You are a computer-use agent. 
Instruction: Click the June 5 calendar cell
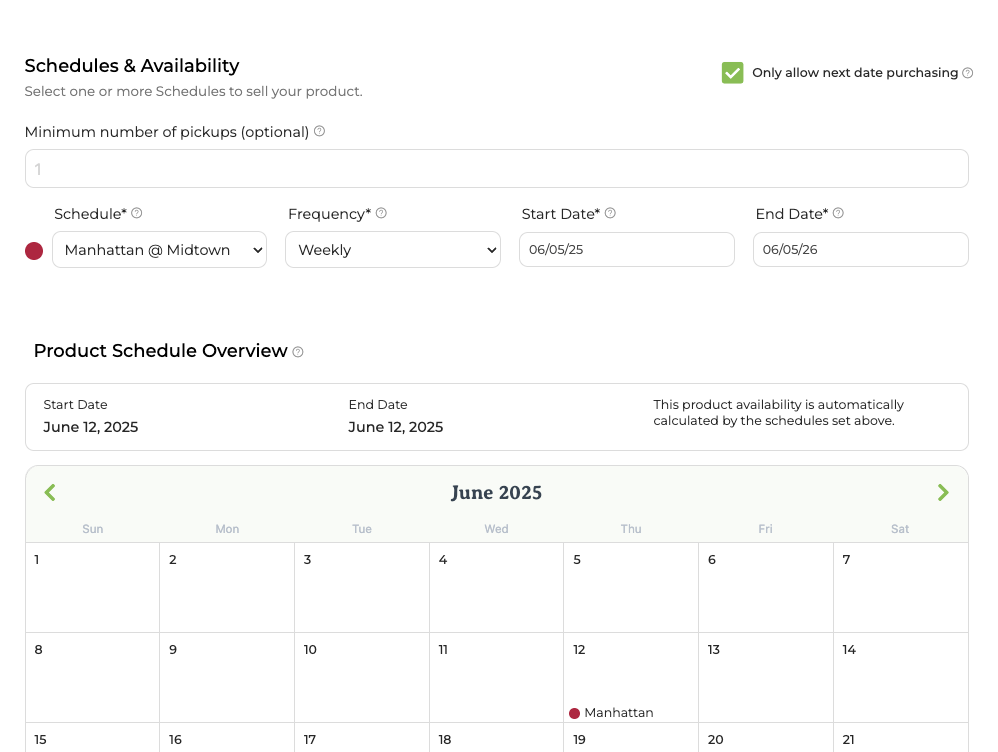[x=631, y=587]
